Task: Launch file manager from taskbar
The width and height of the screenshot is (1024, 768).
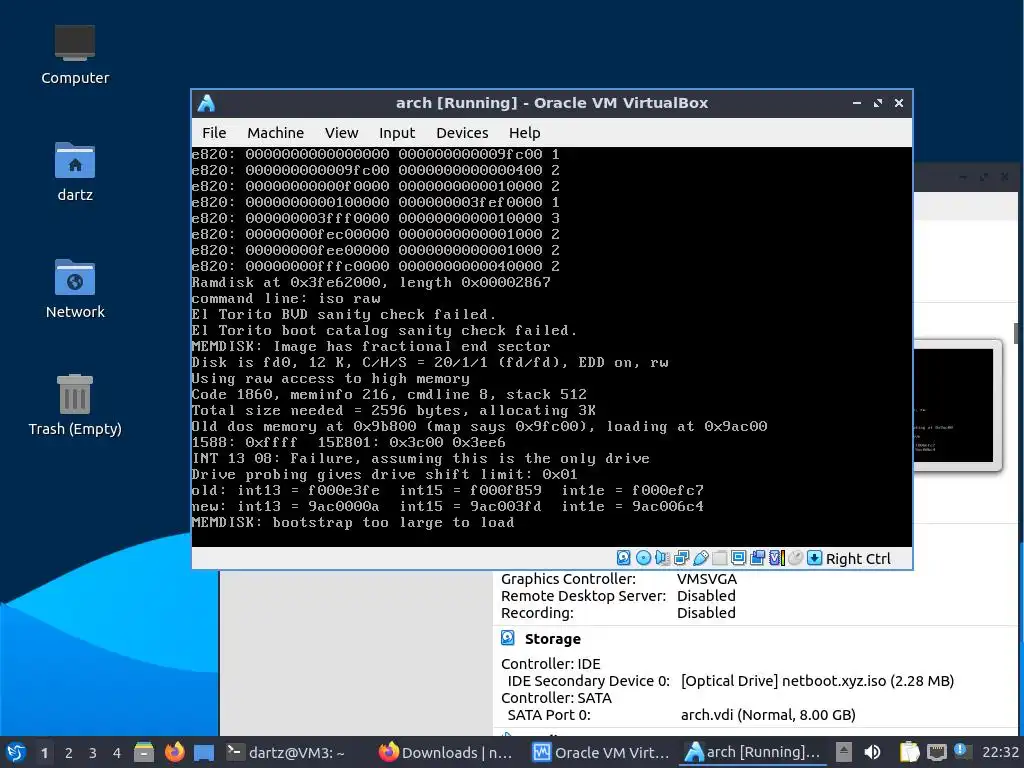Action: (144, 752)
